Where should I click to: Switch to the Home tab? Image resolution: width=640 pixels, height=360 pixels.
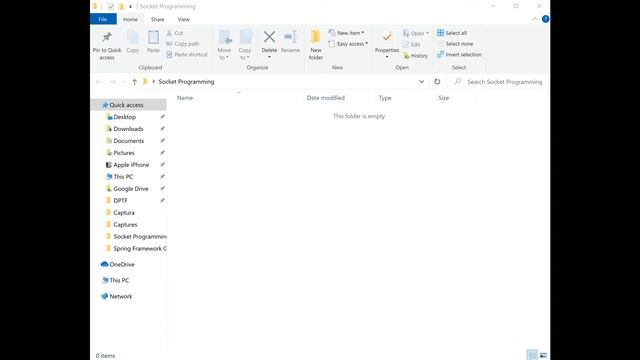[130, 19]
